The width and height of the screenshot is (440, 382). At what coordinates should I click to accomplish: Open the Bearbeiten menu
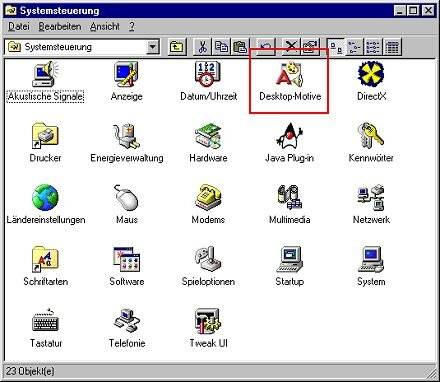point(60,26)
